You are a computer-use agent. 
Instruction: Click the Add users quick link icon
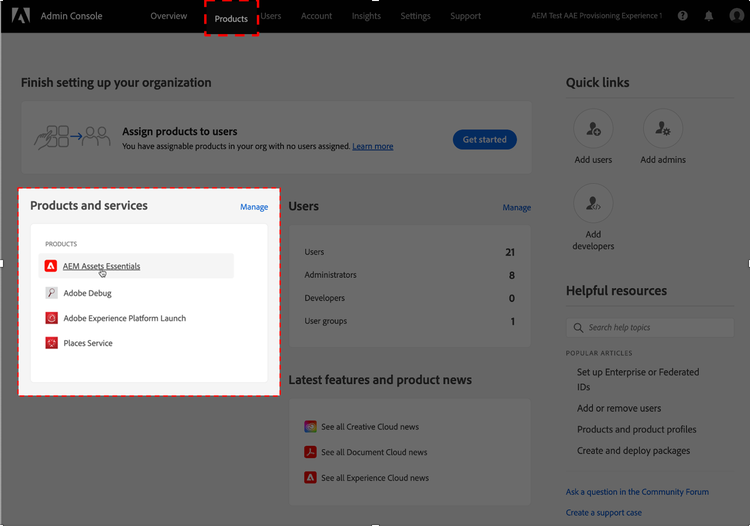tap(593, 128)
